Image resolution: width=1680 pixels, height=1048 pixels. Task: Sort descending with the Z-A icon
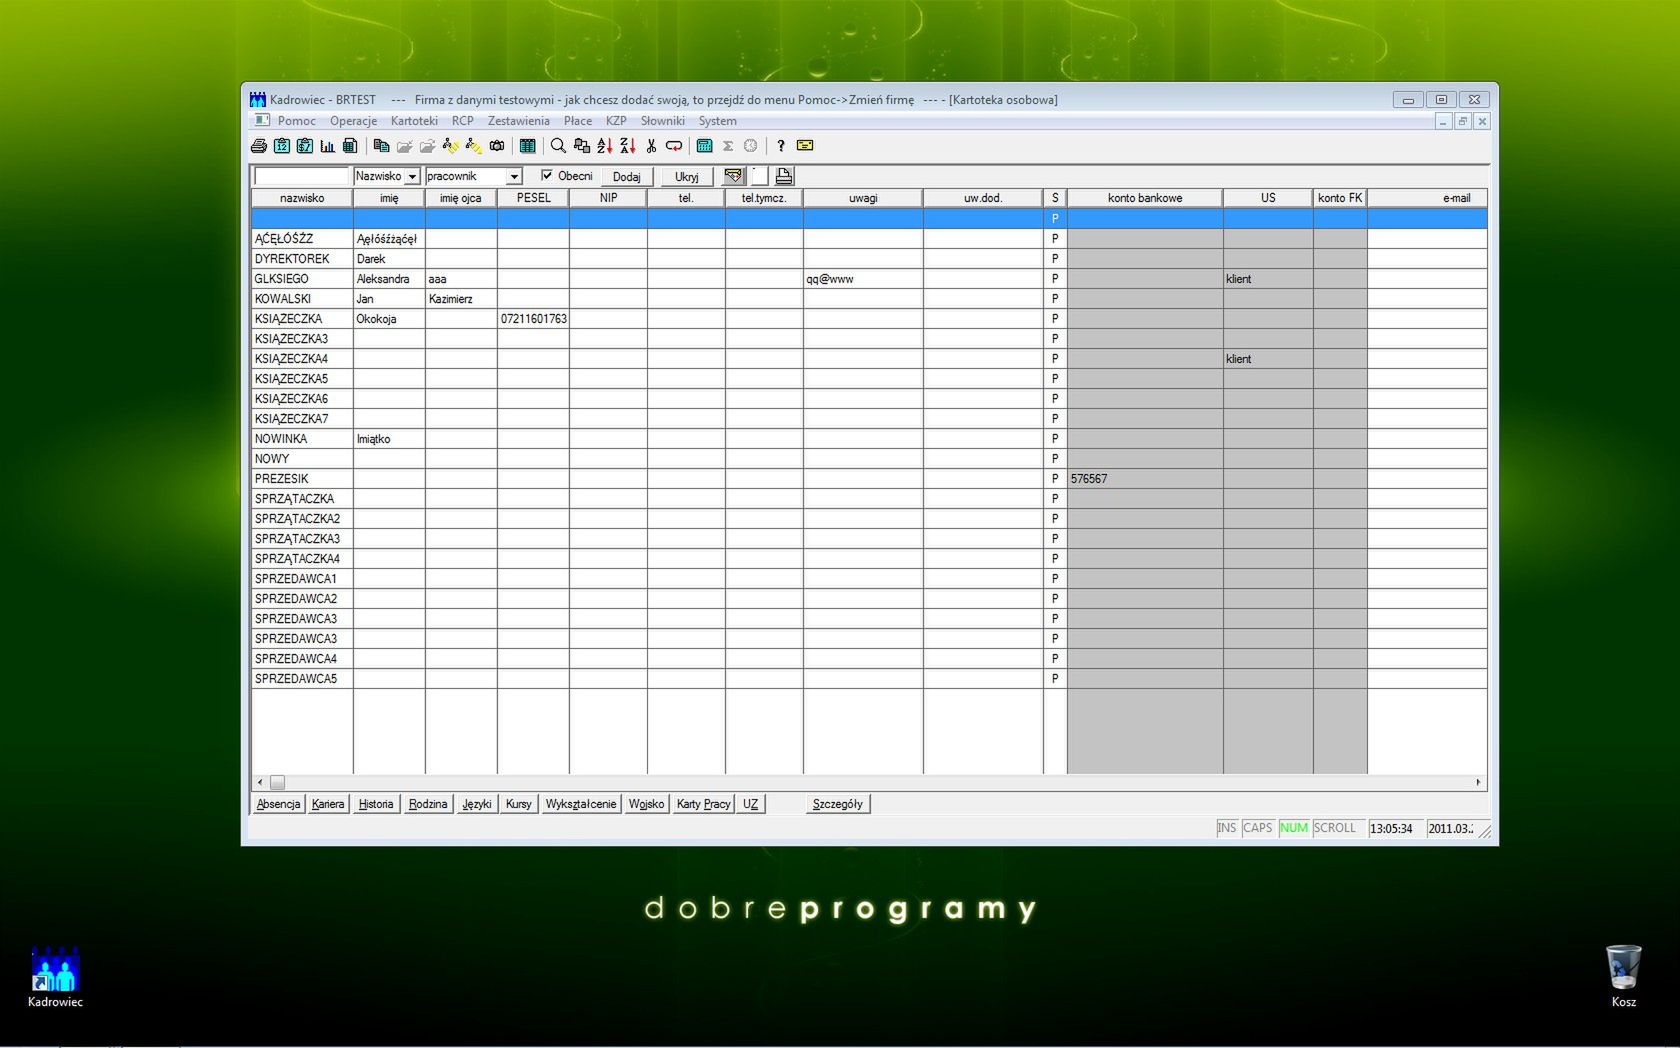[x=628, y=146]
